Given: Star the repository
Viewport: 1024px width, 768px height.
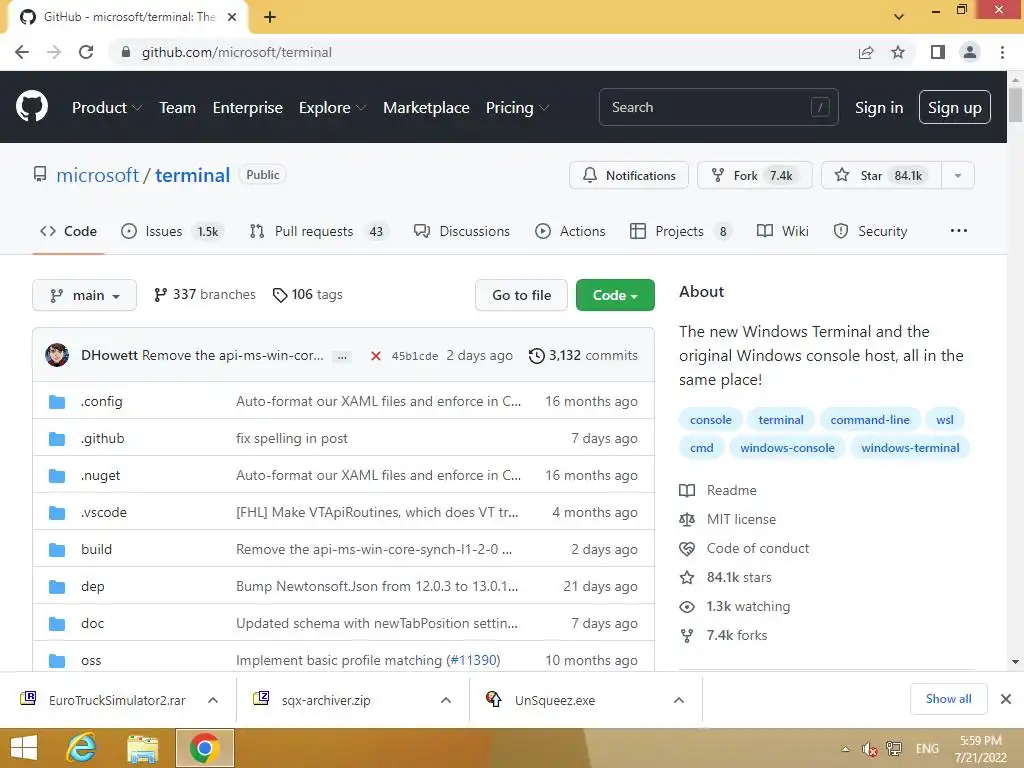Looking at the screenshot, I should 882,176.
